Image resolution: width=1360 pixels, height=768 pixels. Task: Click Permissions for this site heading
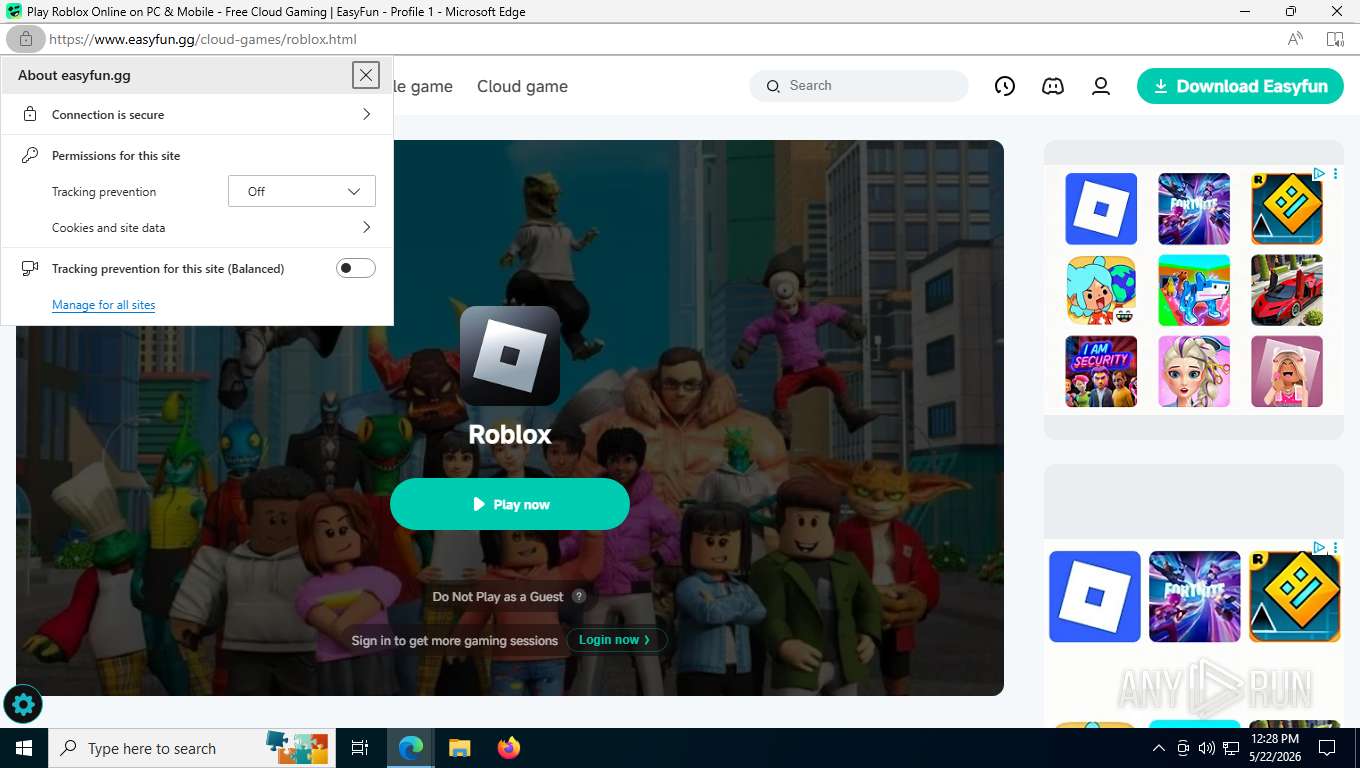tap(116, 155)
